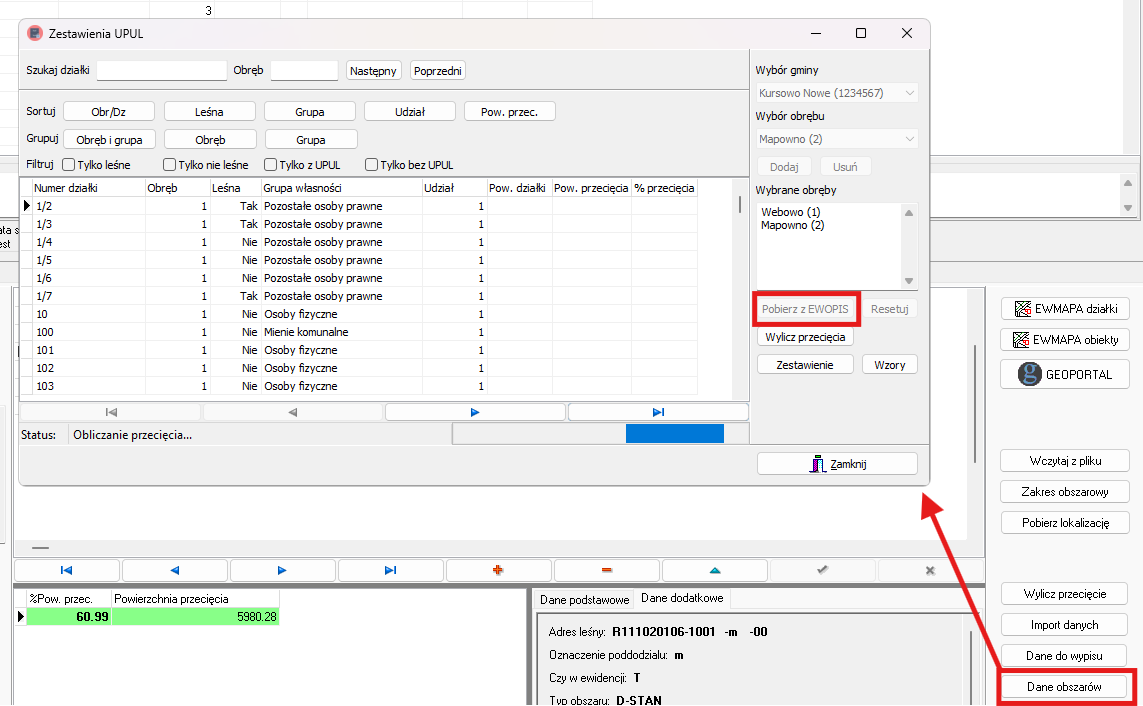Go to previous record in dialog grid navigator
The width and height of the screenshot is (1143, 706).
[x=293, y=412]
